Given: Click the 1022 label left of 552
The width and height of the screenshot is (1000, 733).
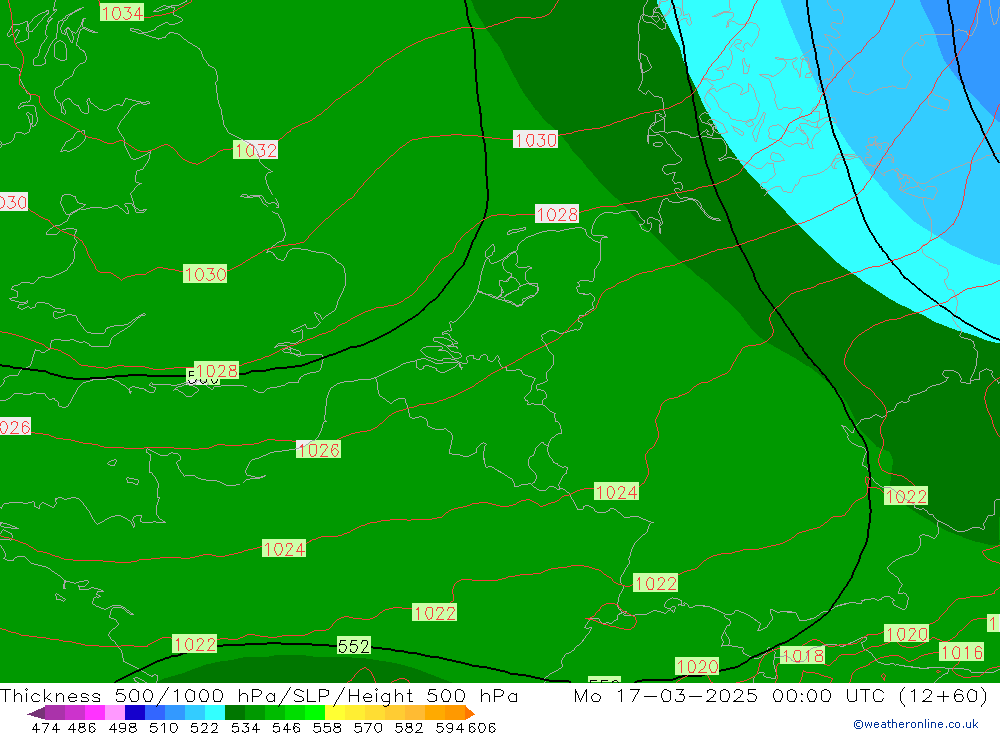Looking at the screenshot, I should click(x=195, y=644).
